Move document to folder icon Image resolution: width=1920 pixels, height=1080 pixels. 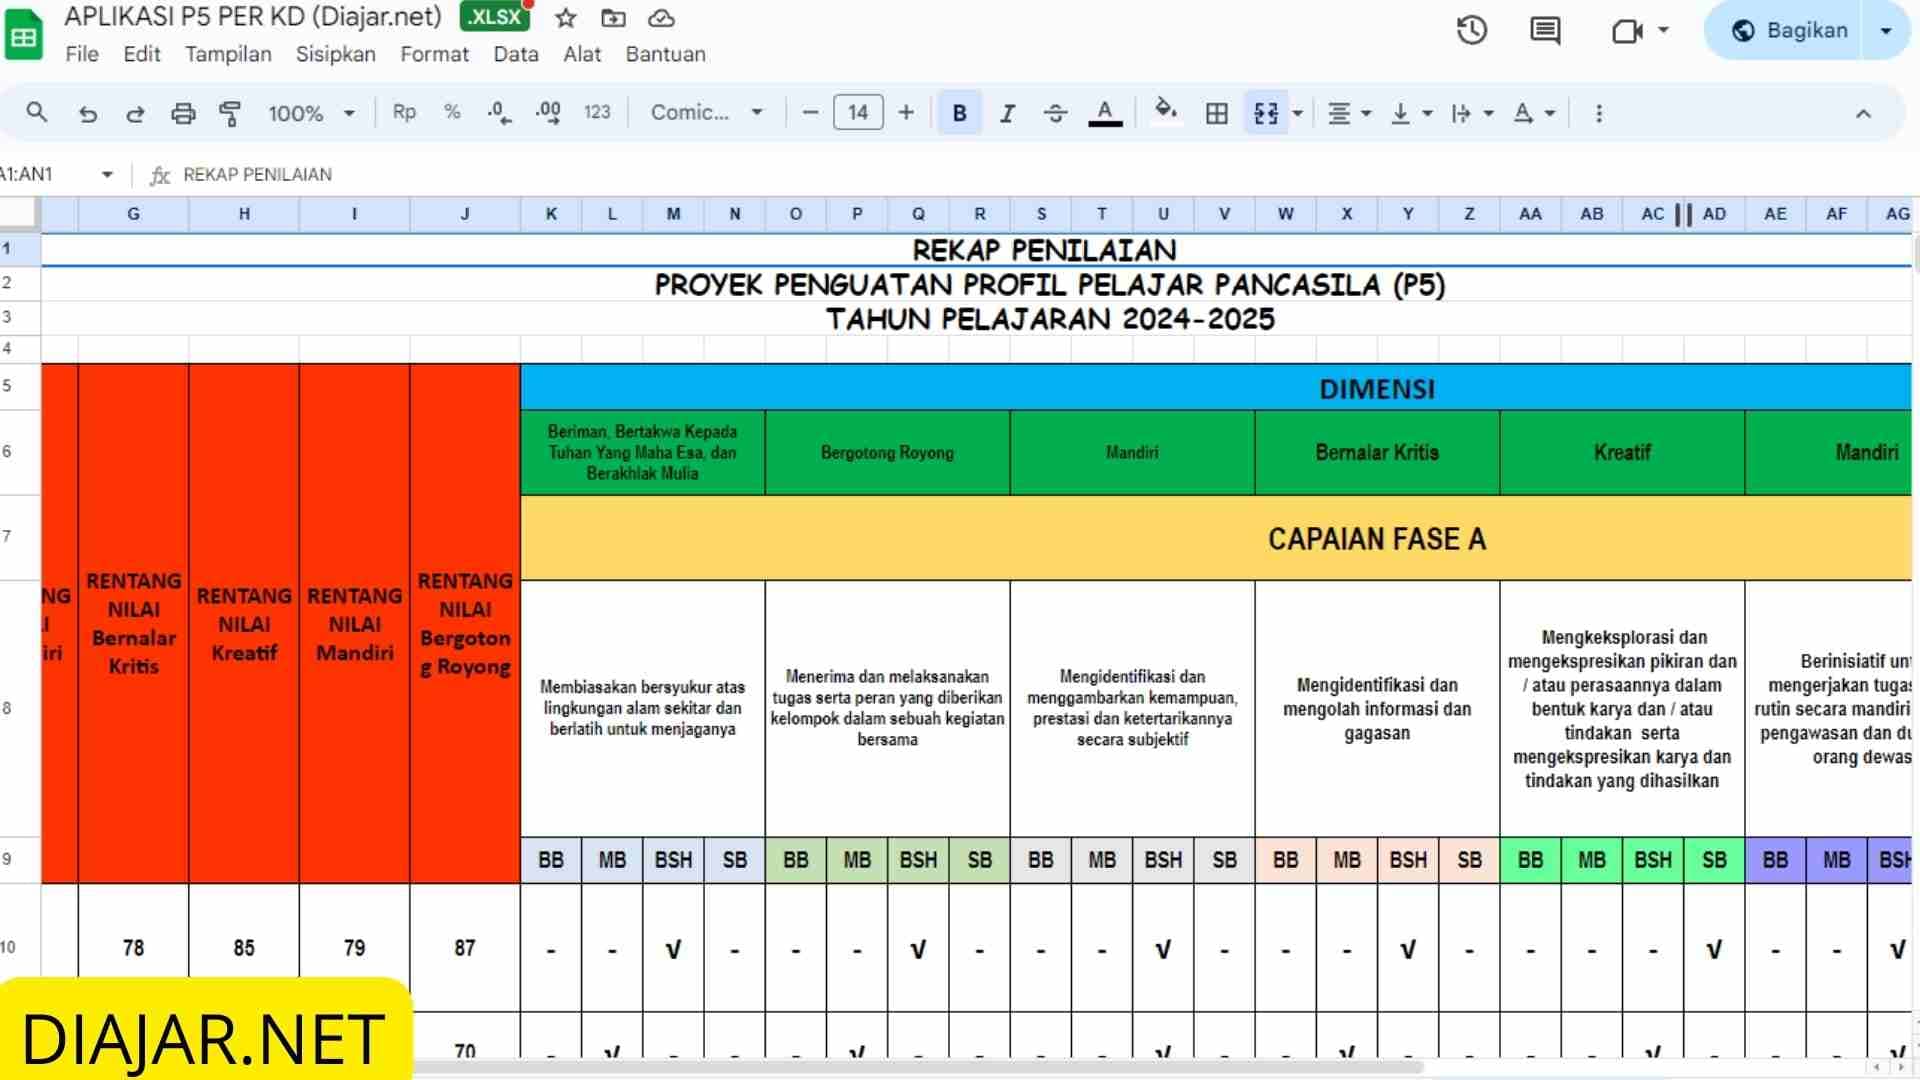coord(613,18)
